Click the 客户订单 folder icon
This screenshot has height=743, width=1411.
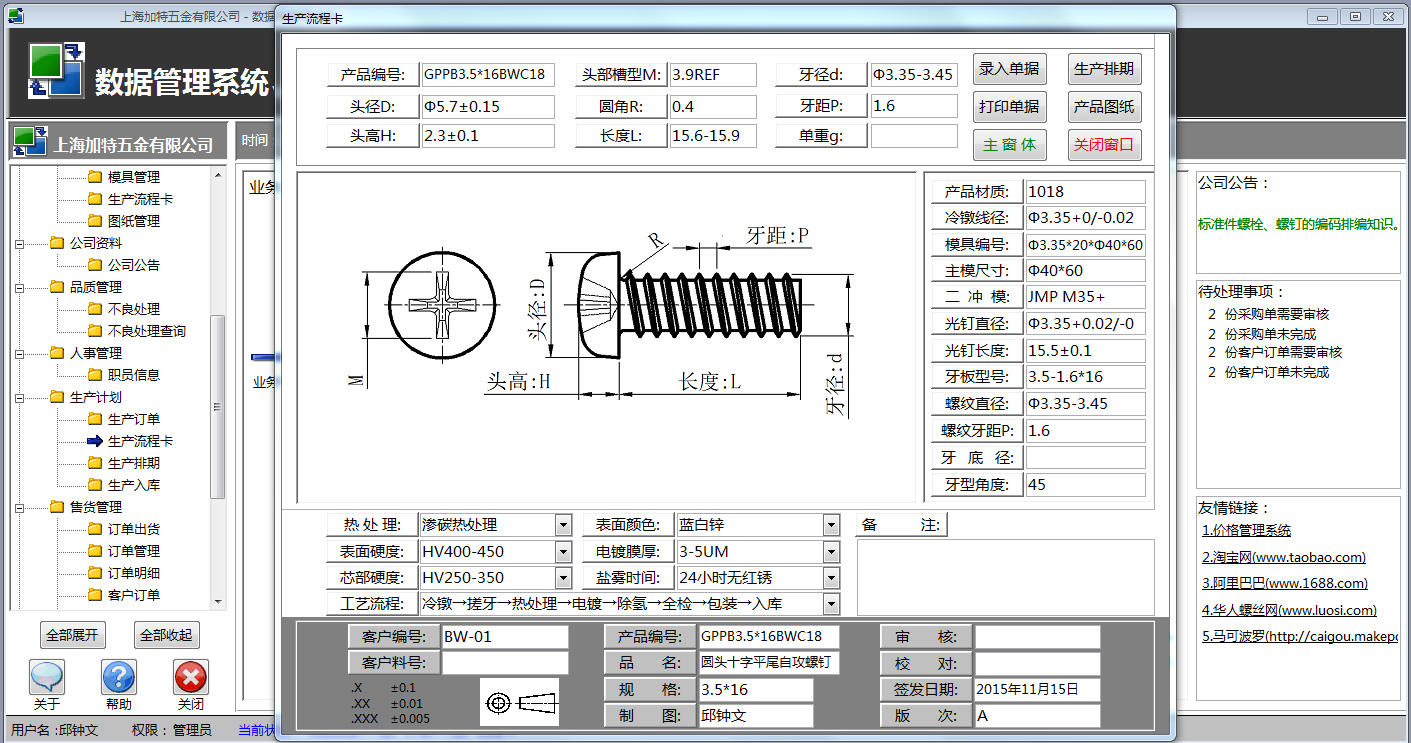(x=95, y=595)
